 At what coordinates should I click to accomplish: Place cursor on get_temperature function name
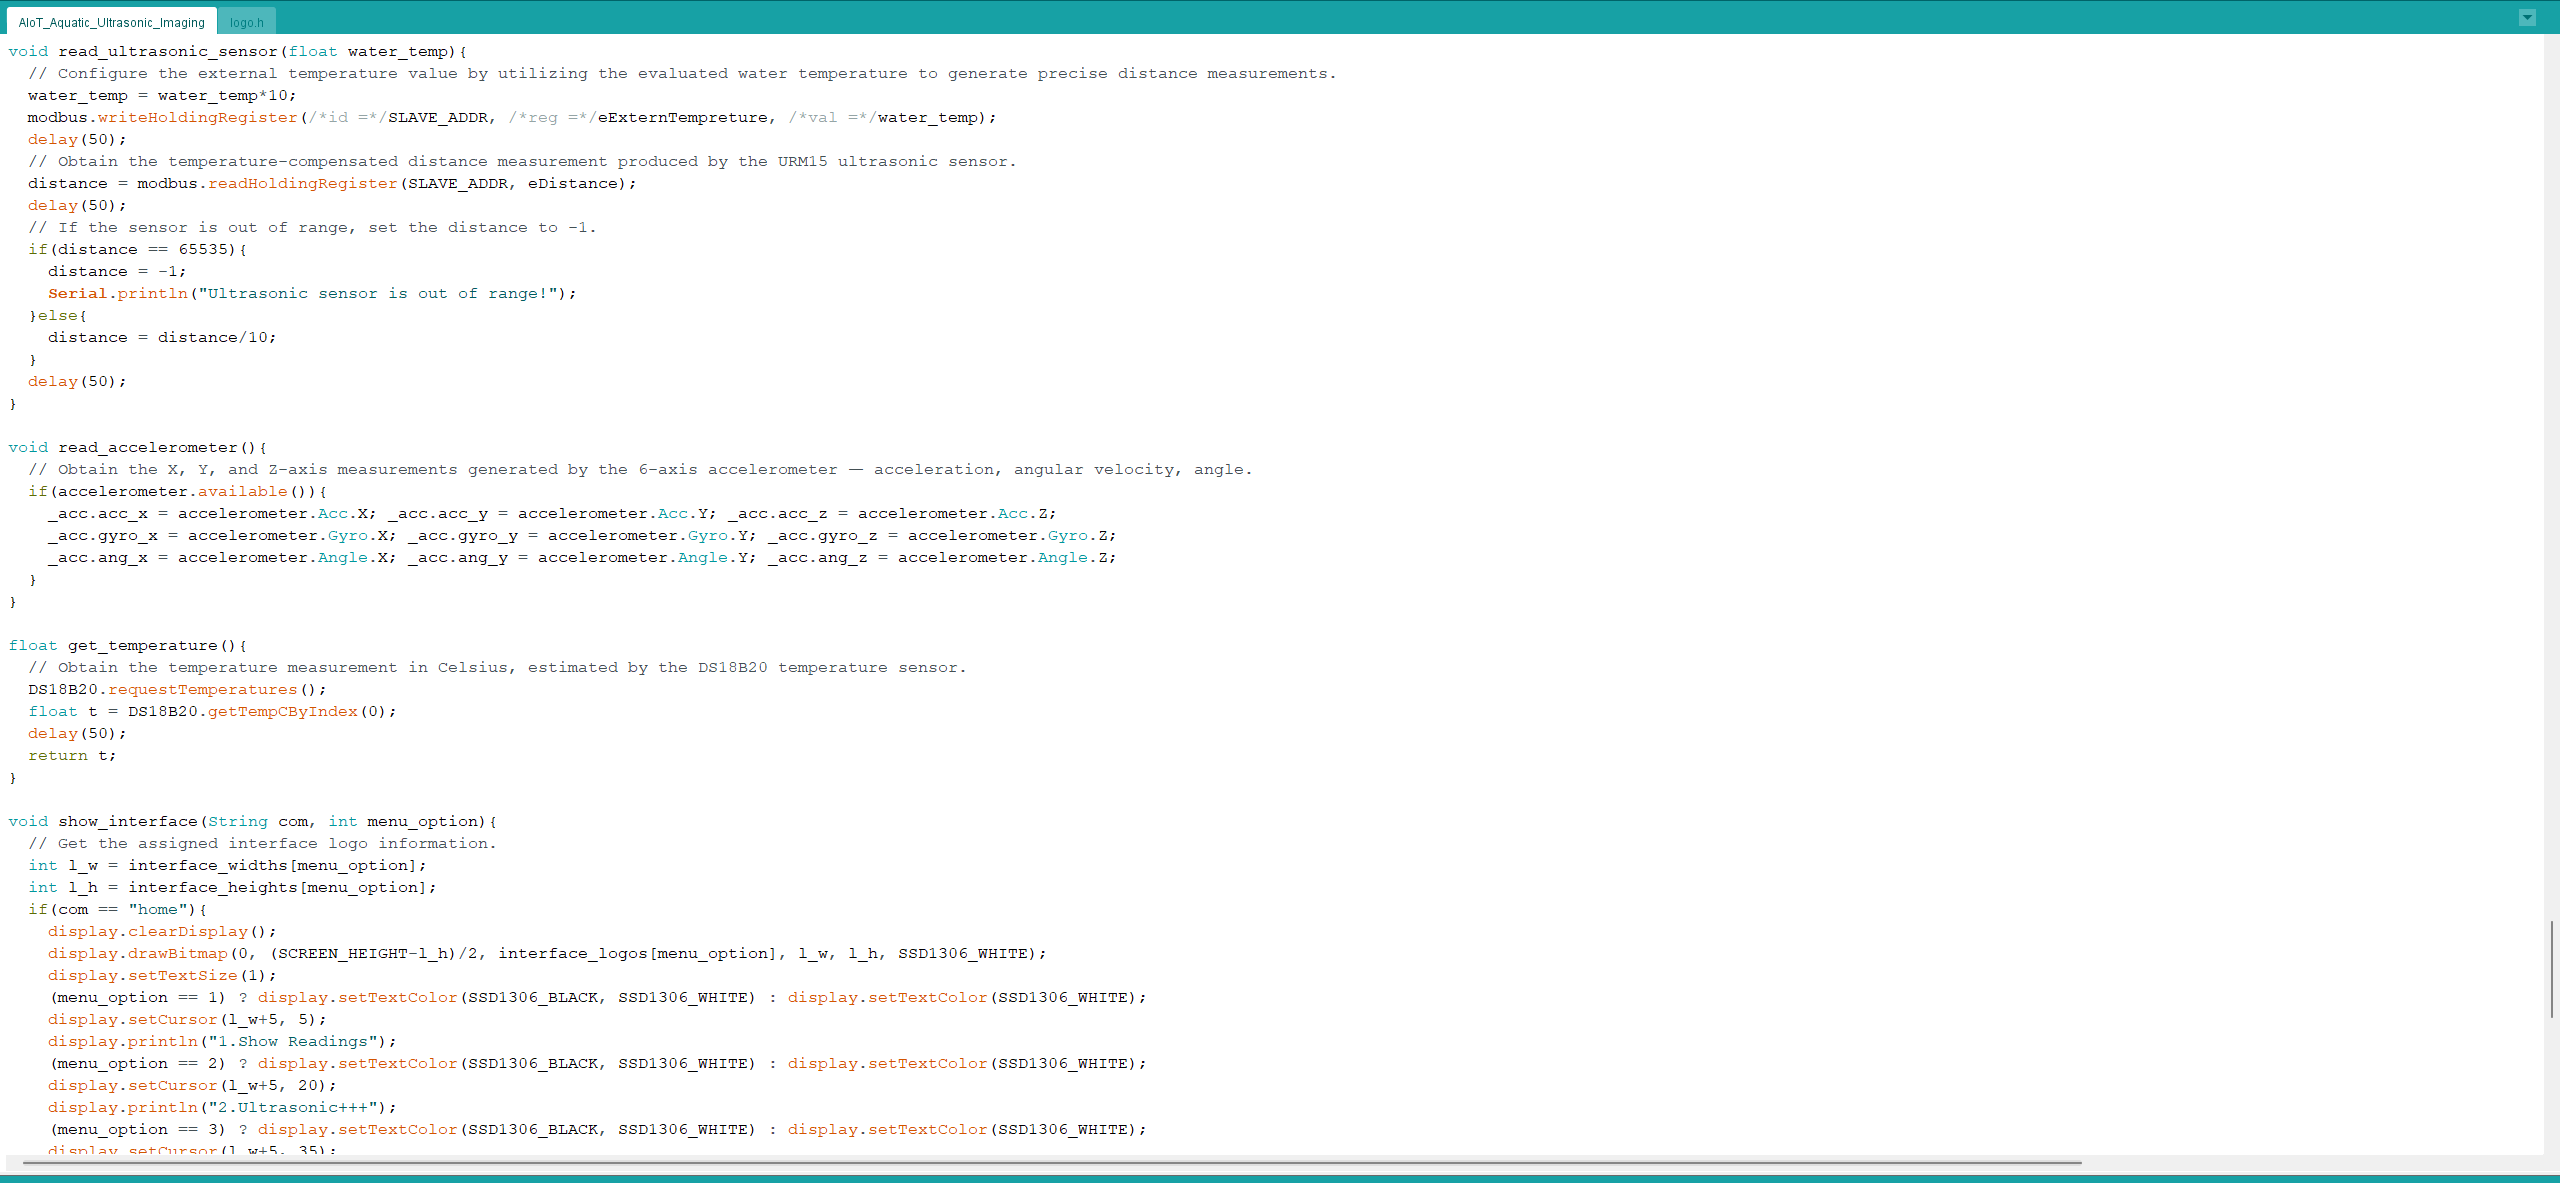(142, 645)
